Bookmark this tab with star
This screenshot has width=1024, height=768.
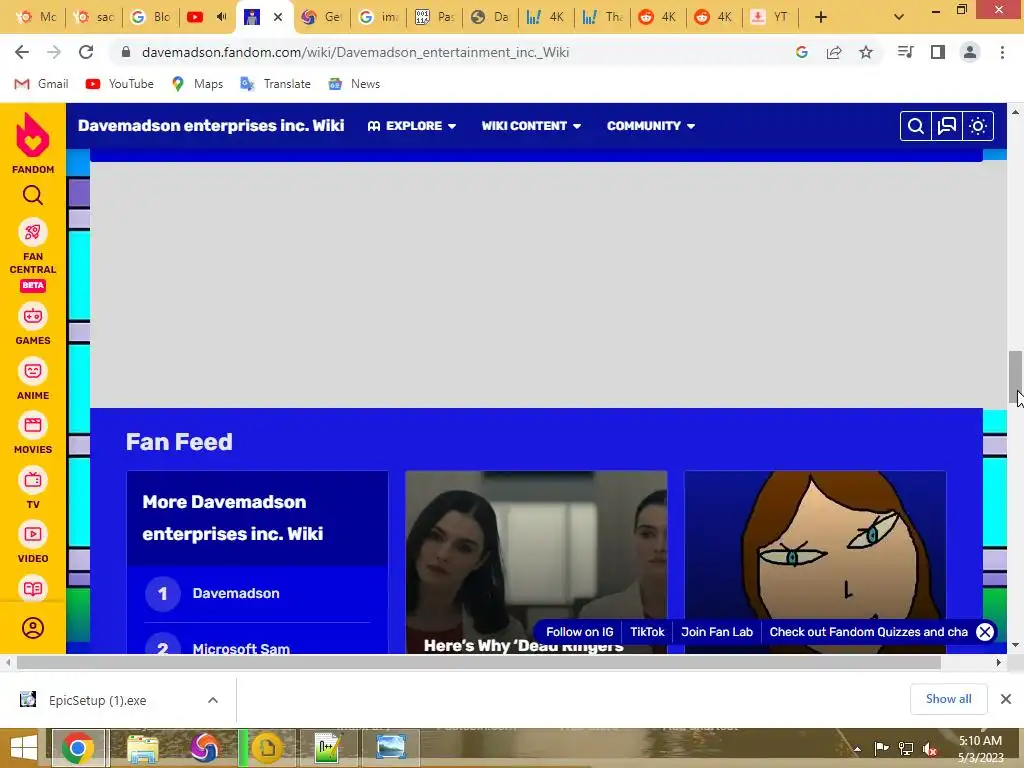tap(866, 52)
